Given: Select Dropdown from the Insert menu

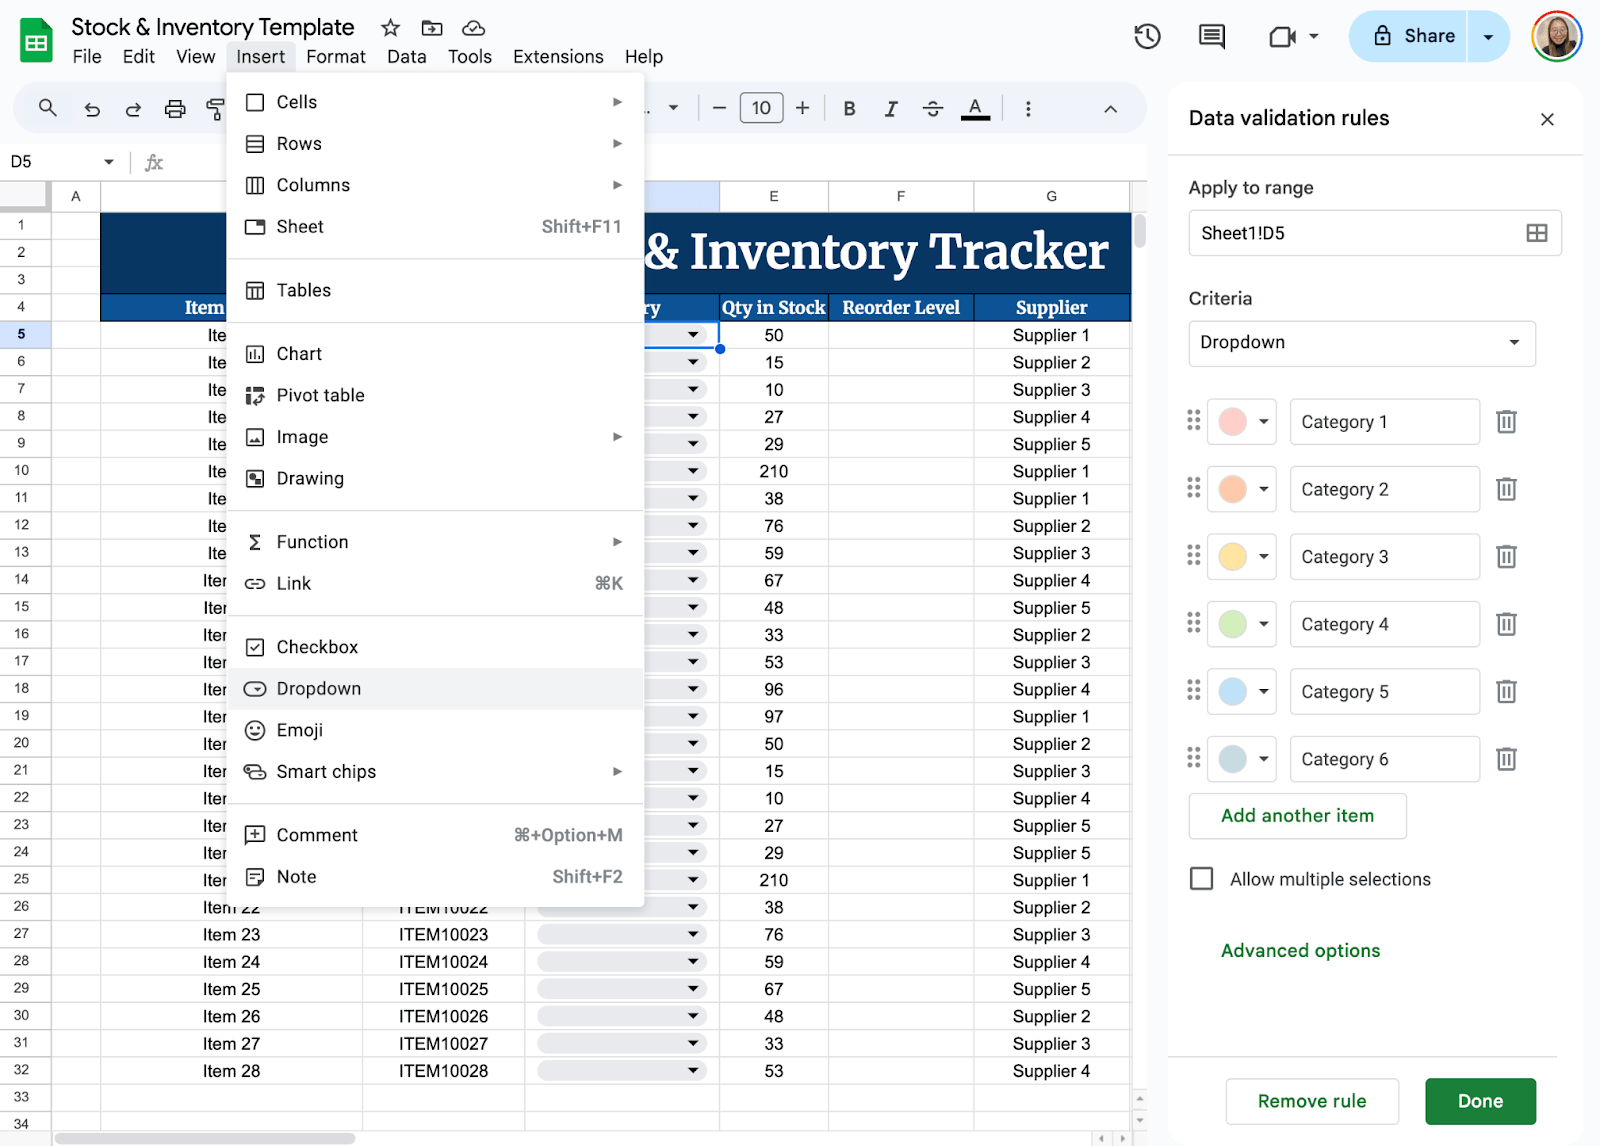Looking at the screenshot, I should pyautogui.click(x=318, y=688).
